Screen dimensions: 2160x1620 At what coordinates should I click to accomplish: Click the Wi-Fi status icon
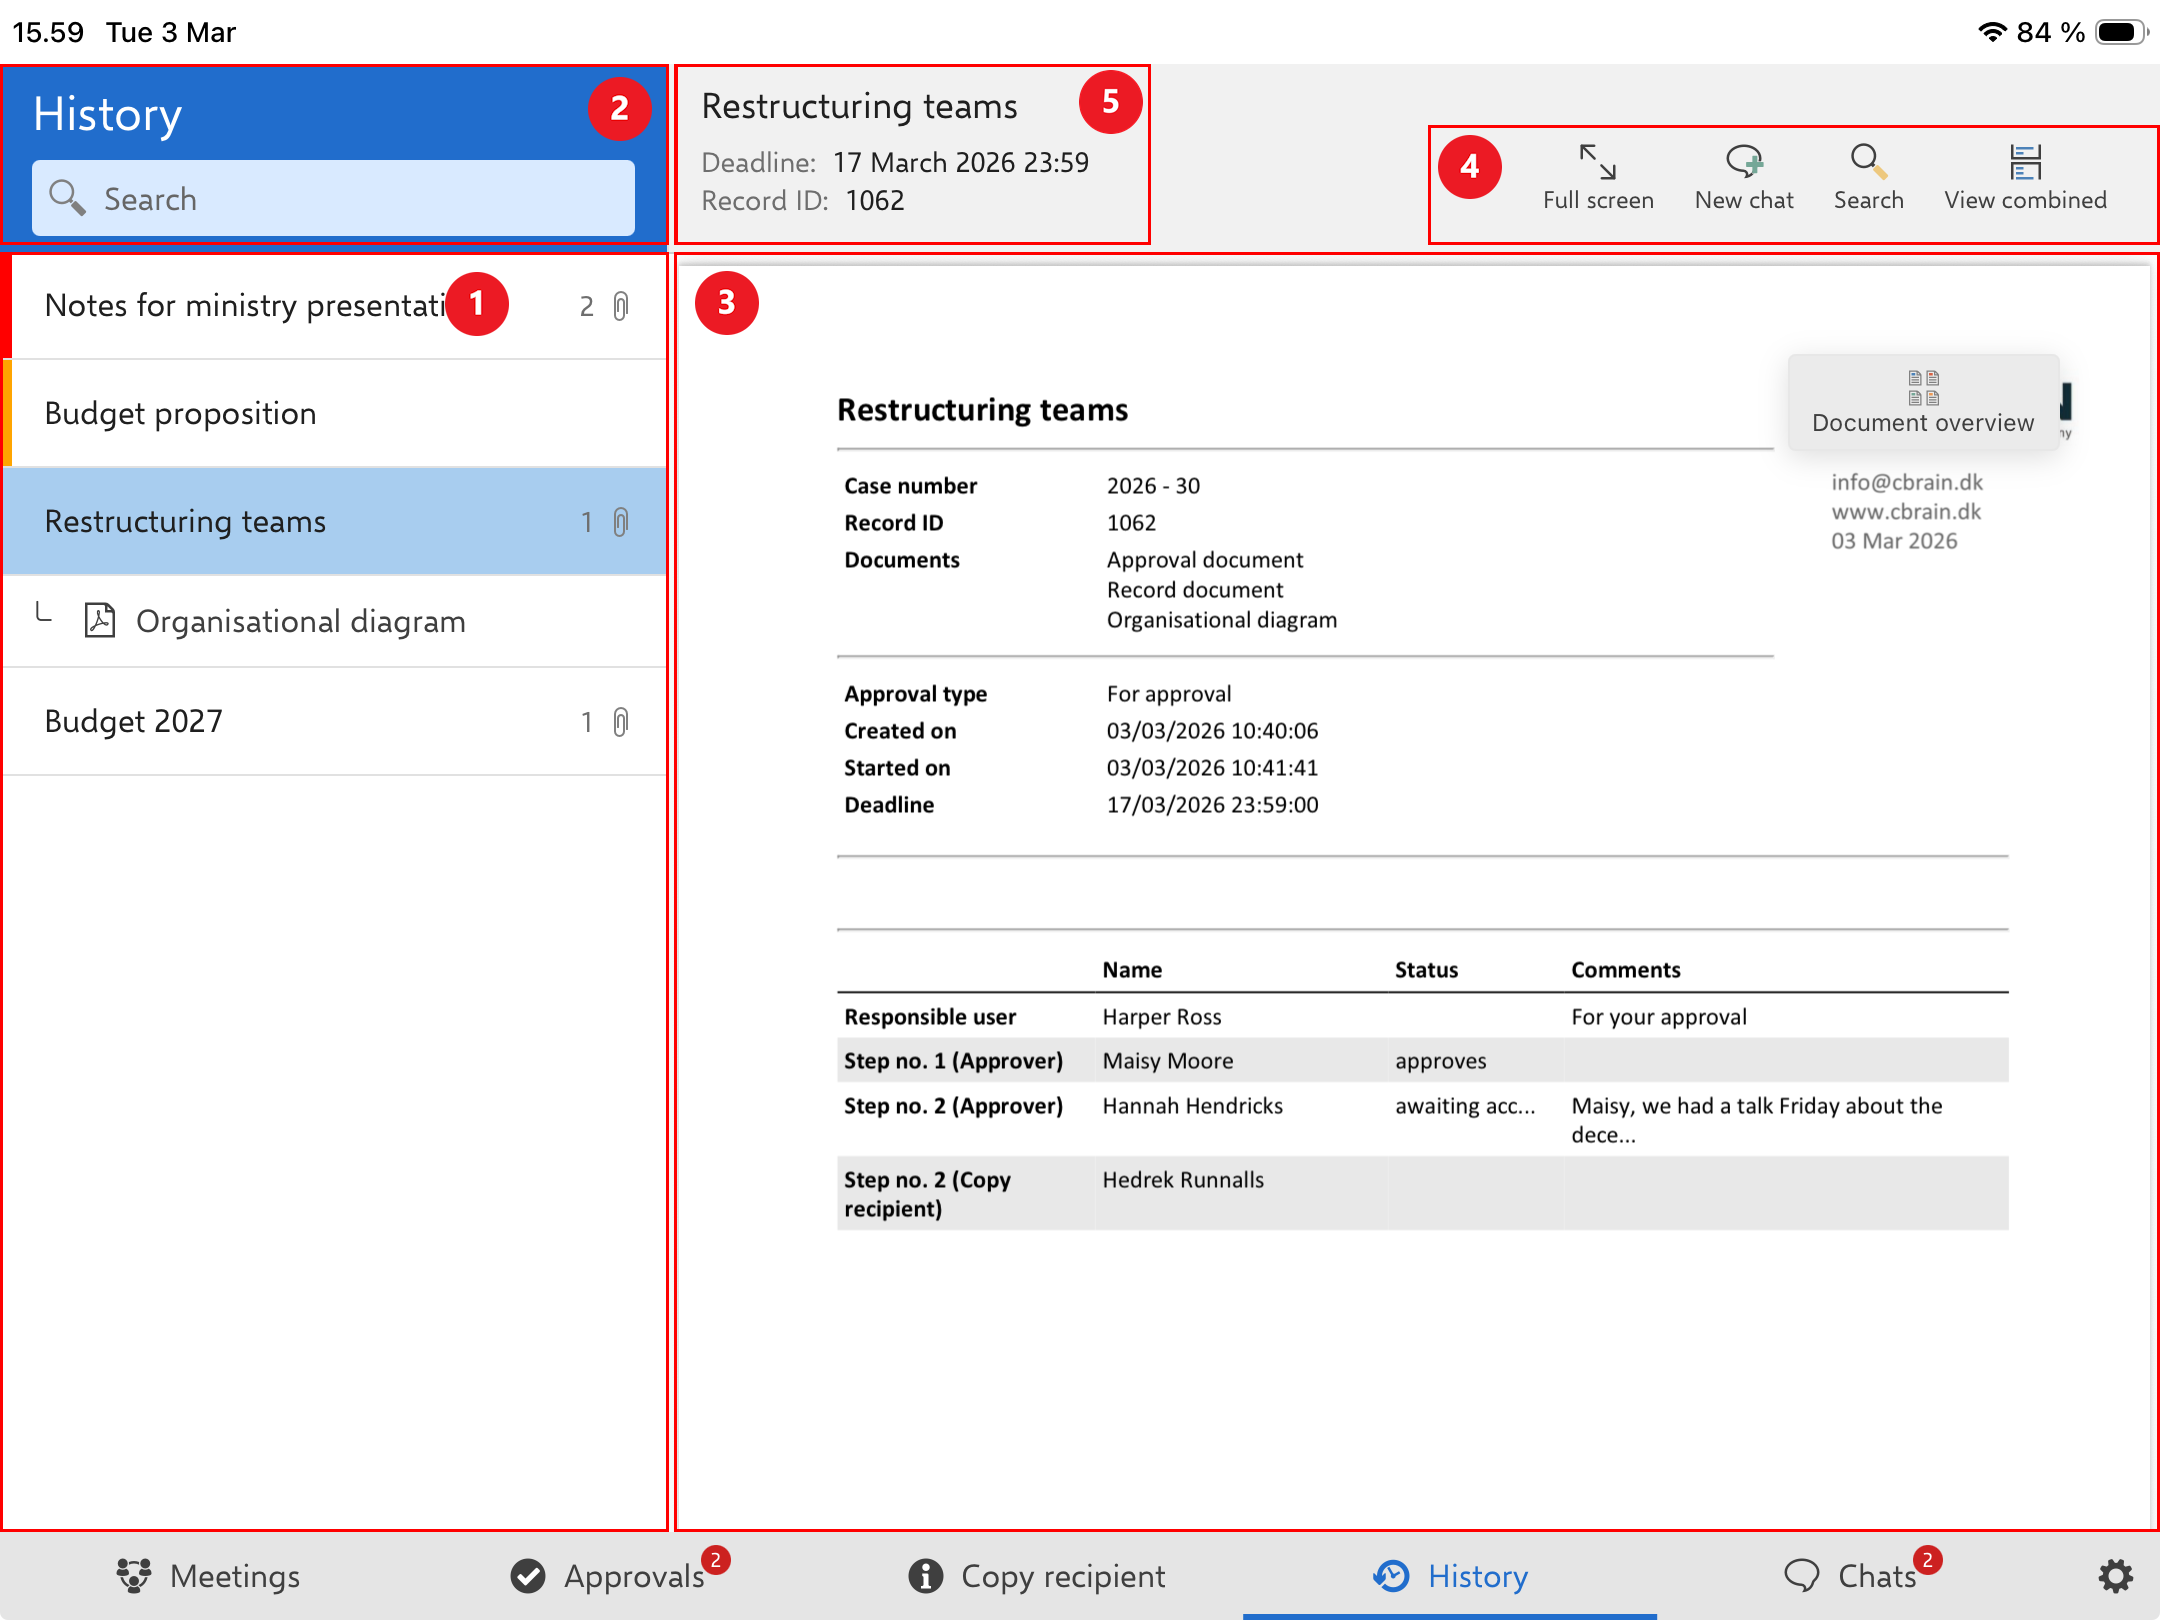[1992, 32]
